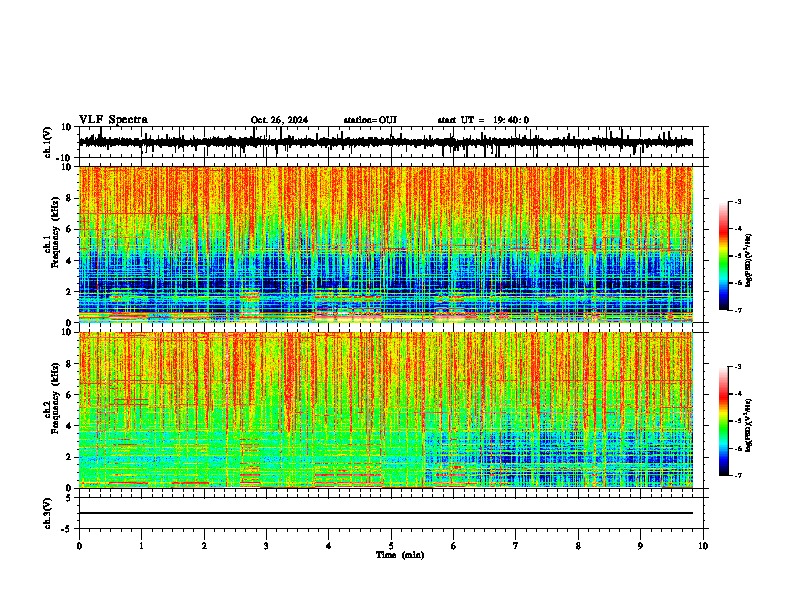Viewport: 792px width, 612px height.
Task: Click tick label '5' on the time axis
Action: 391,546
